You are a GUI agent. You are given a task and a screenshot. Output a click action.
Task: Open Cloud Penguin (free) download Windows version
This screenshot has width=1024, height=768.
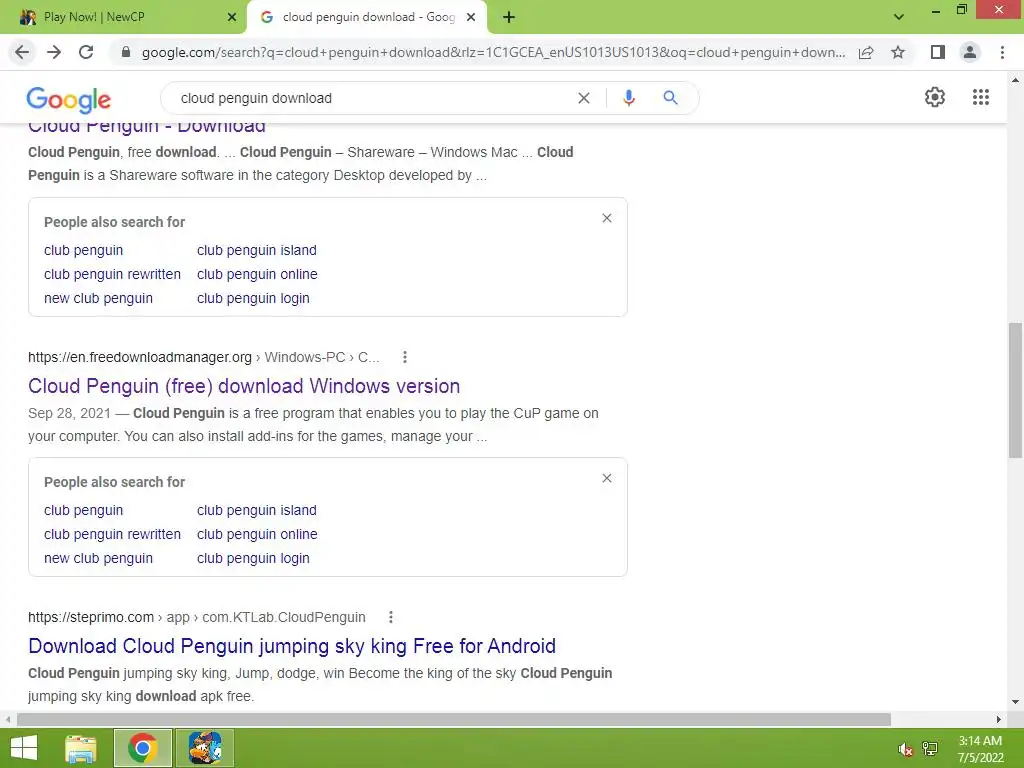pyautogui.click(x=244, y=386)
